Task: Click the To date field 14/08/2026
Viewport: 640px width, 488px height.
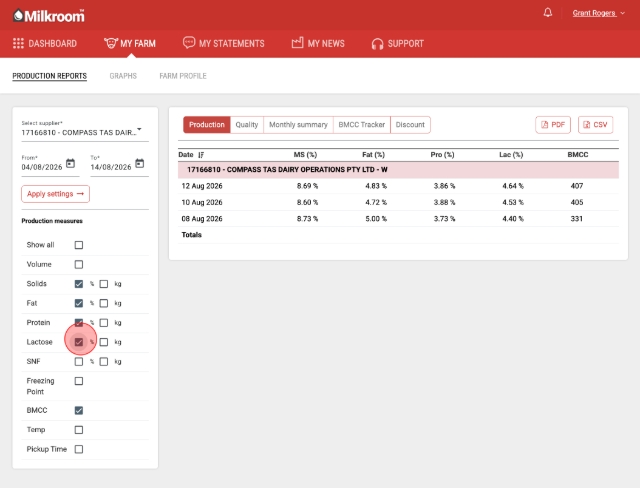Action: (111, 167)
